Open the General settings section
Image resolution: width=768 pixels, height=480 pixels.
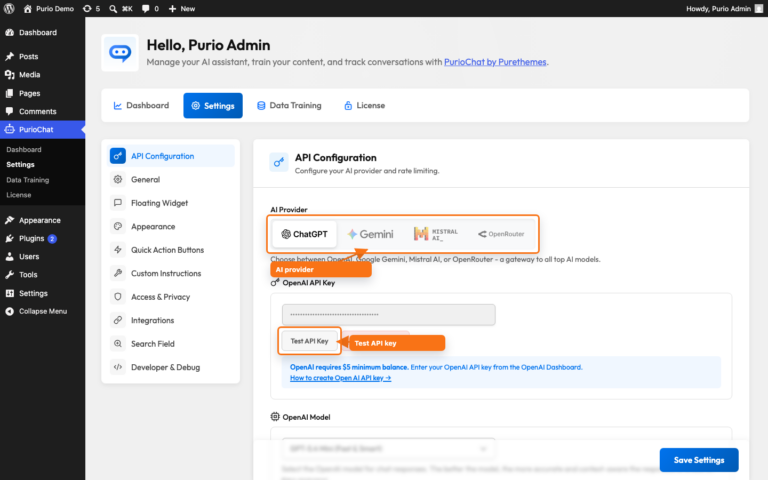click(170, 179)
